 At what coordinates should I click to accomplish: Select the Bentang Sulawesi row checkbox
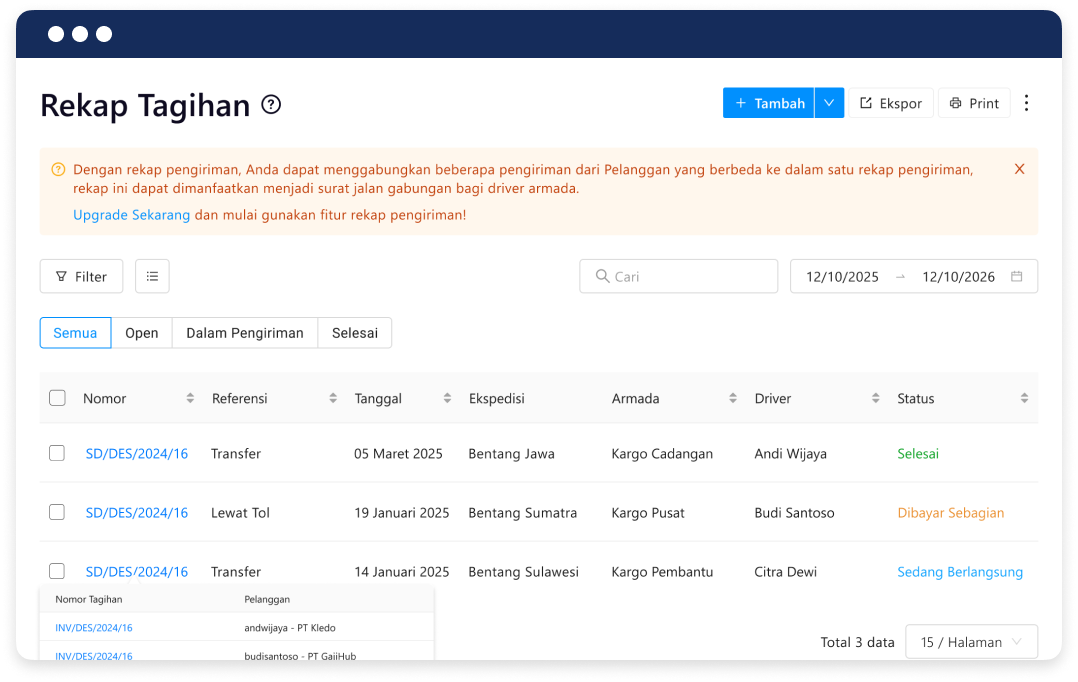(x=57, y=571)
